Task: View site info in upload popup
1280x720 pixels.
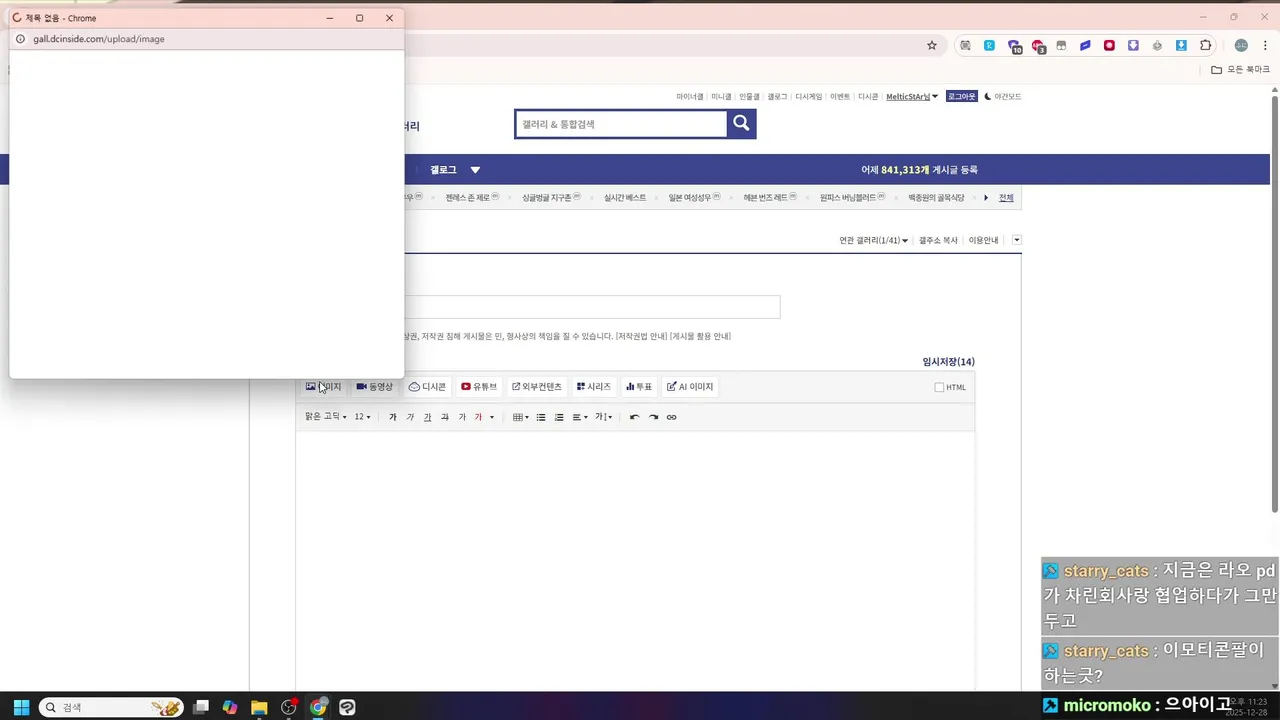Action: click(20, 39)
